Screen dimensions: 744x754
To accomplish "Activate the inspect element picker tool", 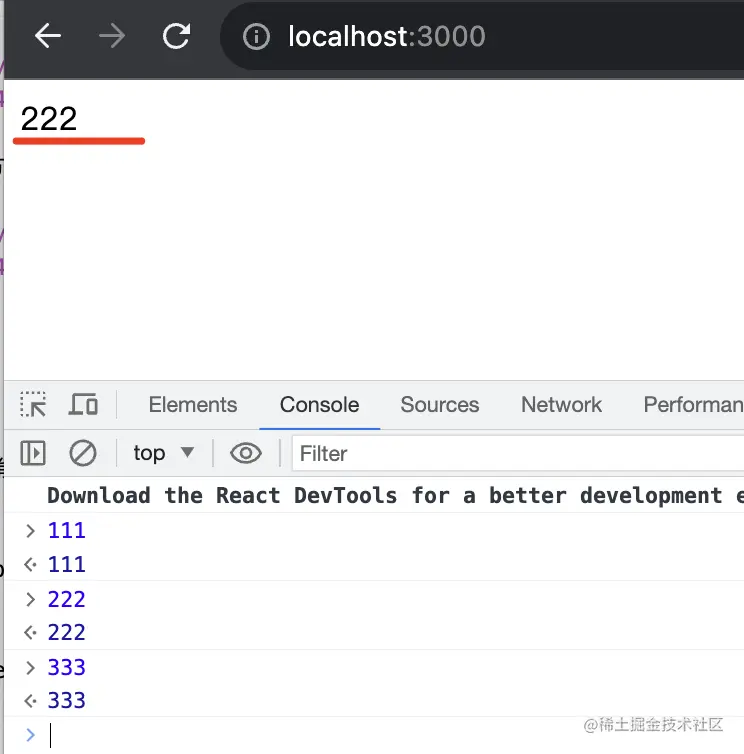I will [33, 404].
